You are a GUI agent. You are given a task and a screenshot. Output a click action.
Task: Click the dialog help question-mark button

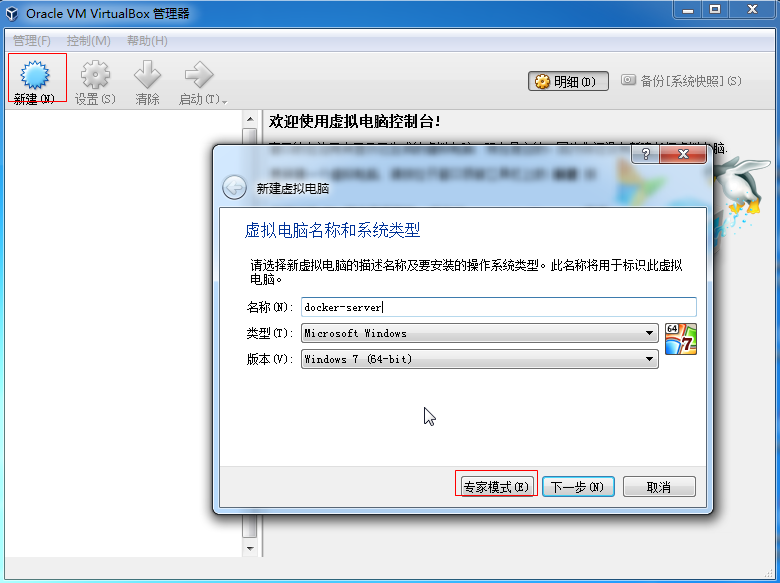pos(645,154)
